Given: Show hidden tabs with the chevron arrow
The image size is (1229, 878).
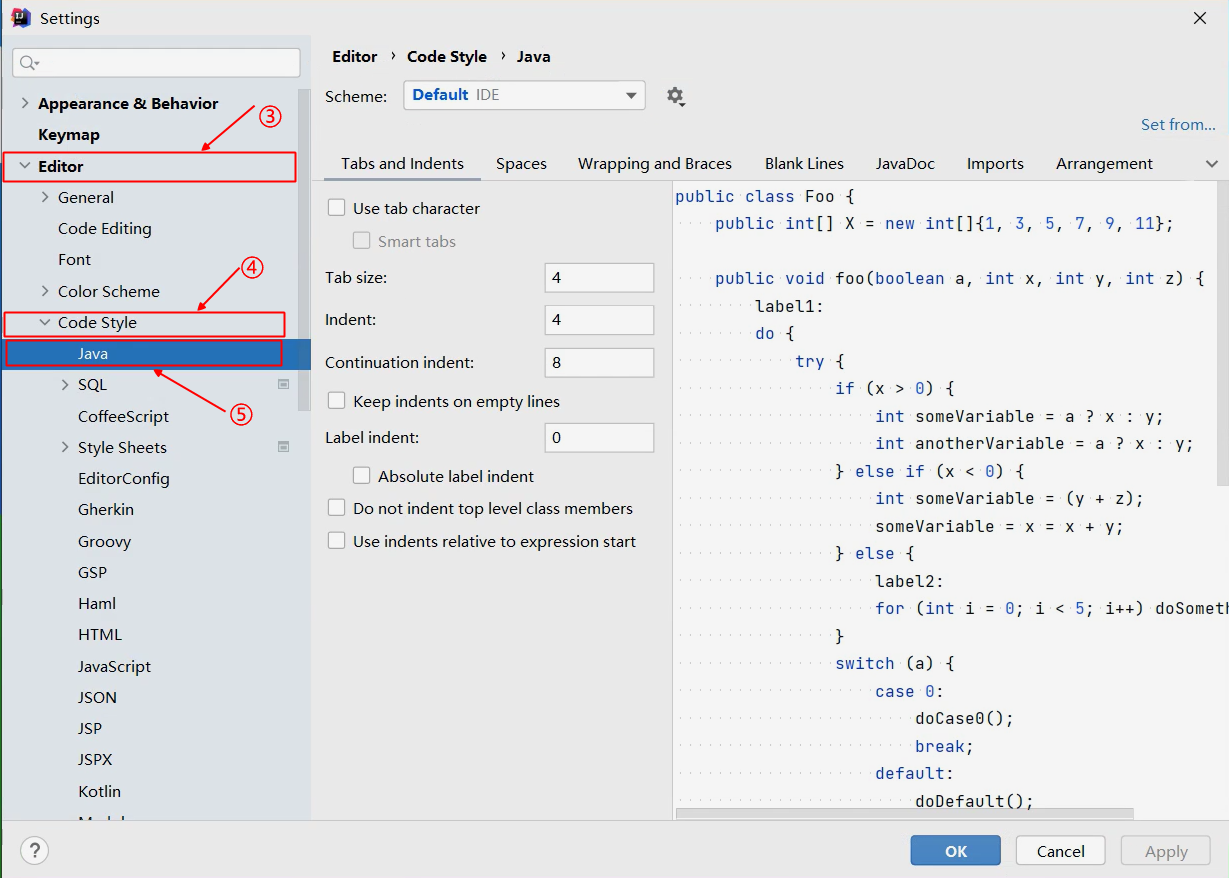Looking at the screenshot, I should pos(1212,164).
